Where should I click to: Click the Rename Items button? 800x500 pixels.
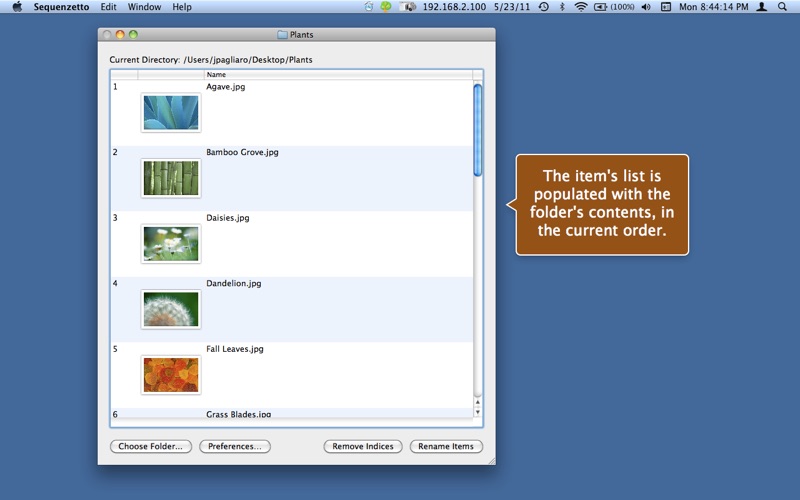(x=446, y=446)
